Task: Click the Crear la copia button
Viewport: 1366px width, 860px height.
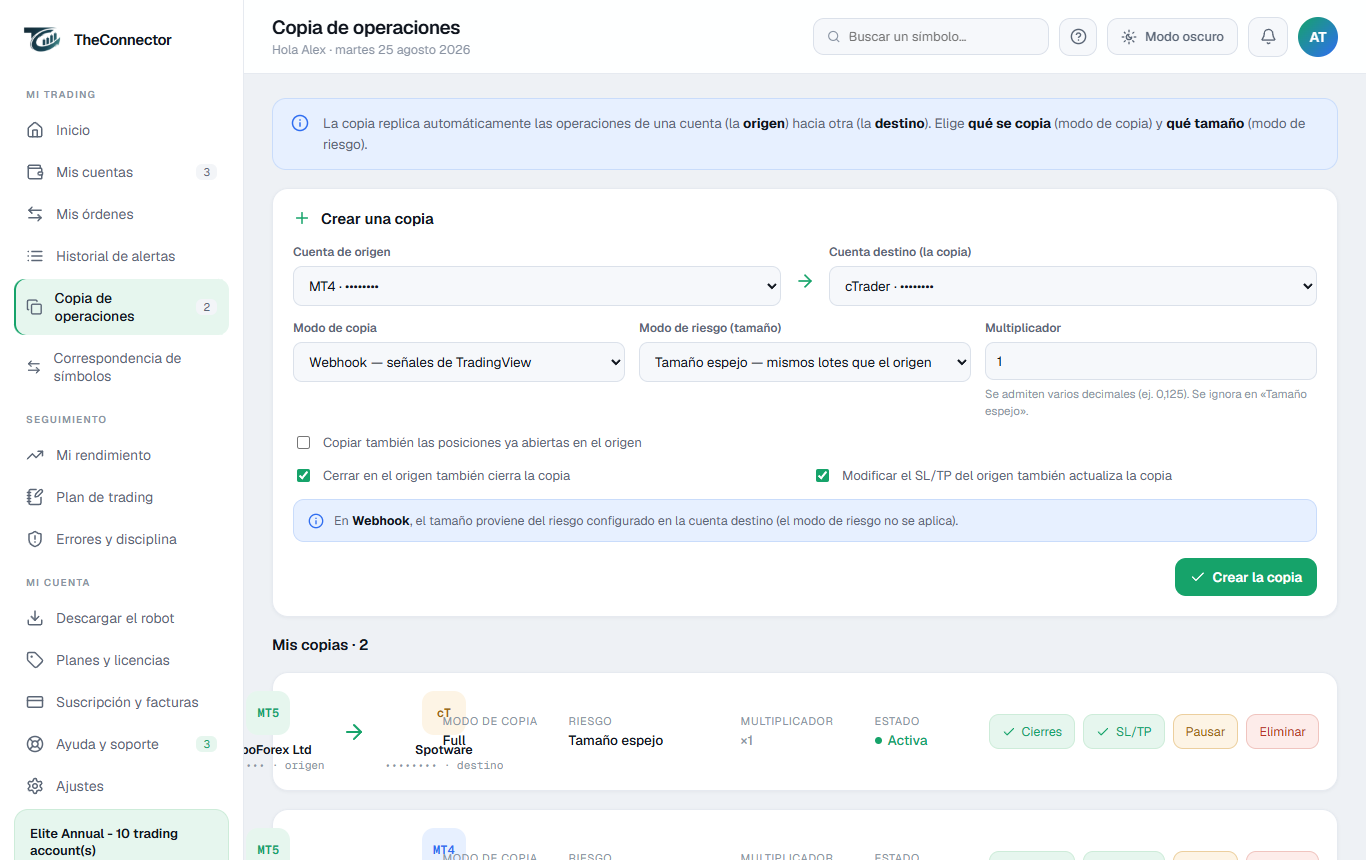Action: pos(1246,577)
